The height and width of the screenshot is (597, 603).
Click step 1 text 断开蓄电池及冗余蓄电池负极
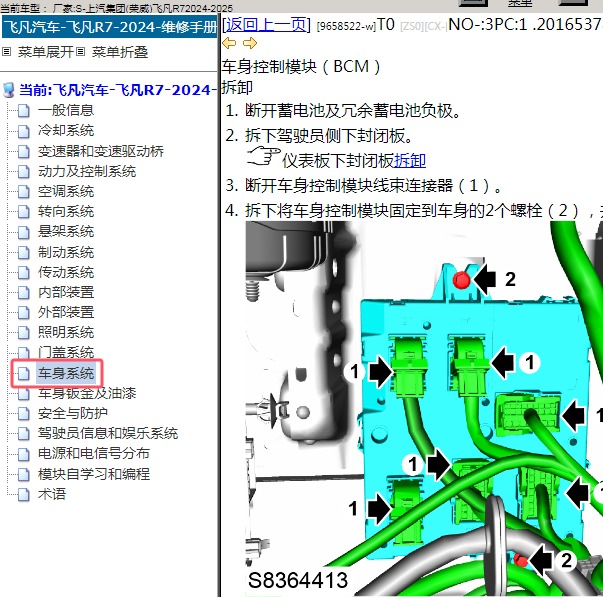352,111
